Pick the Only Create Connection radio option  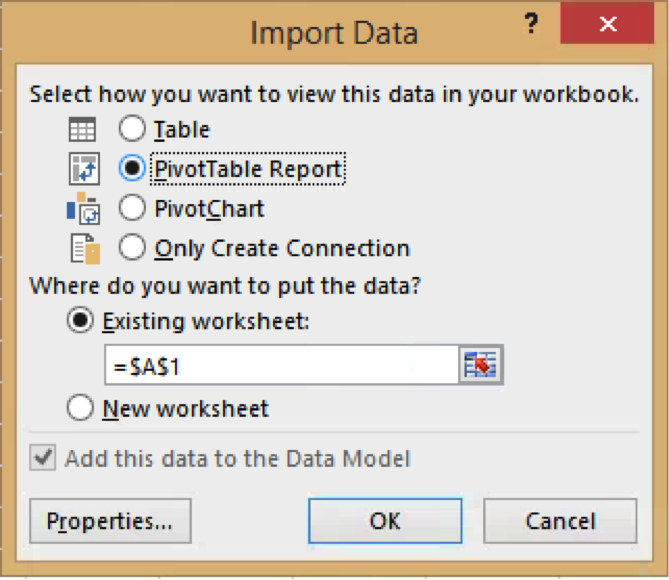pyautogui.click(x=131, y=248)
